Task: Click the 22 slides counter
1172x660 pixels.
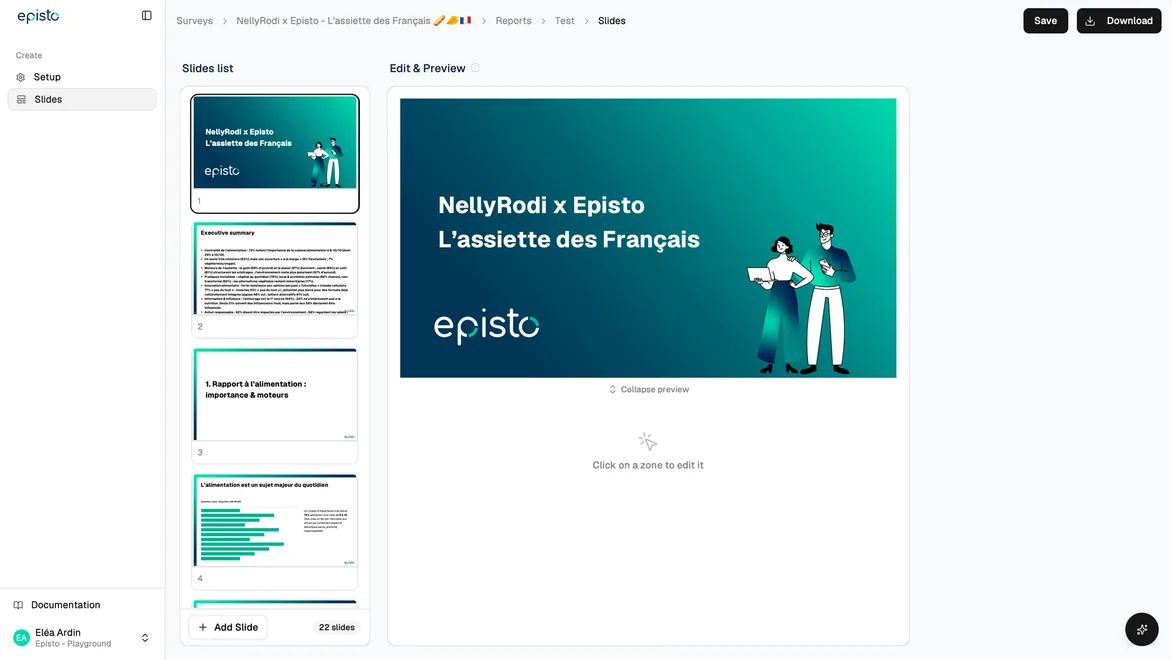Action: click(x=336, y=627)
